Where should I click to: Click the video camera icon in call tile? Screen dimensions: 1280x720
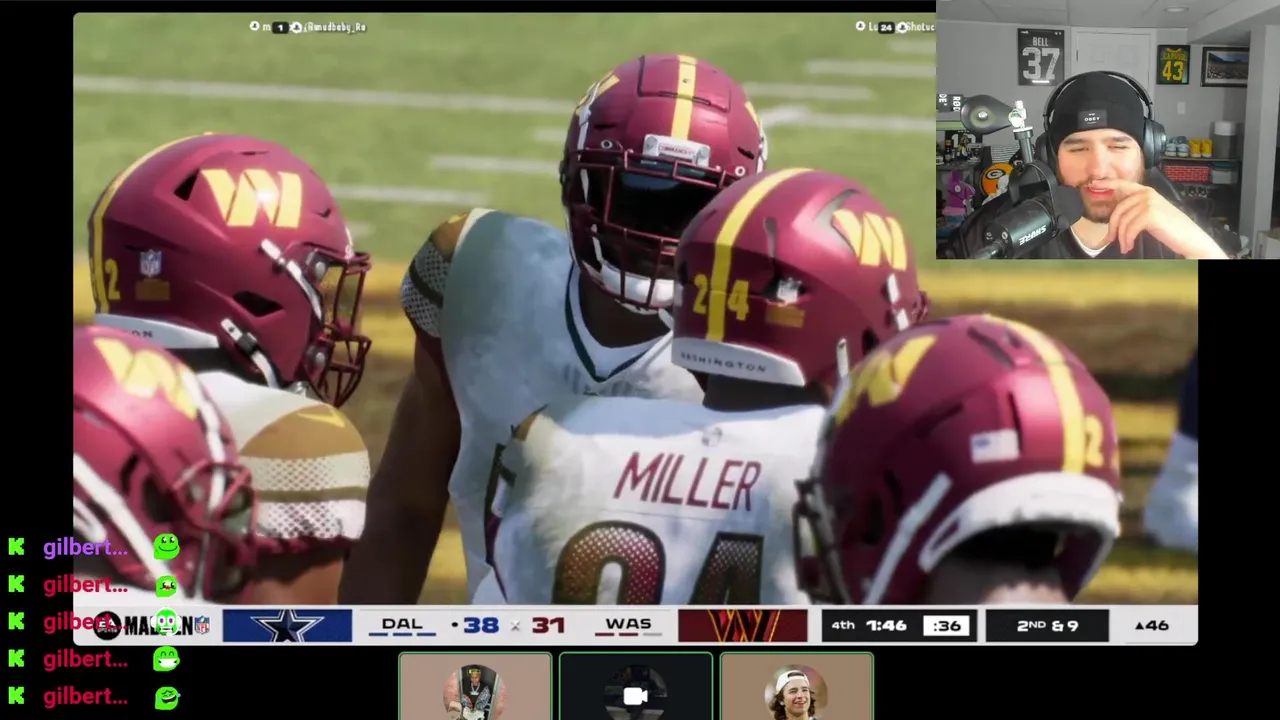tap(636, 697)
